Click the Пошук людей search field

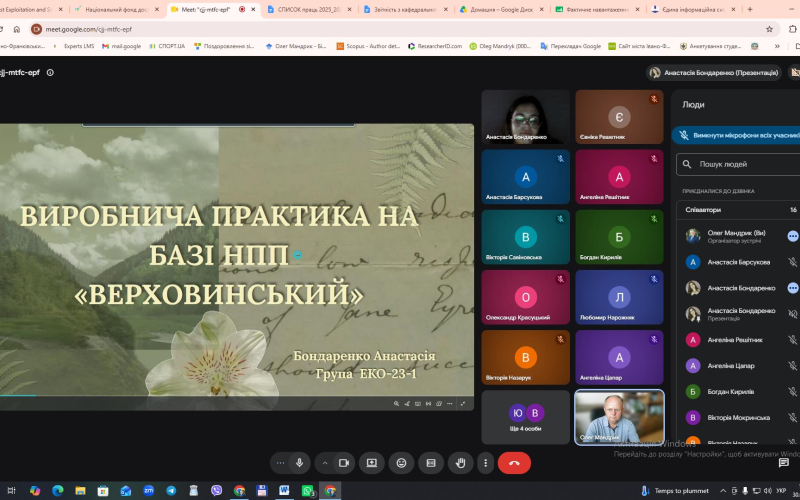739,164
